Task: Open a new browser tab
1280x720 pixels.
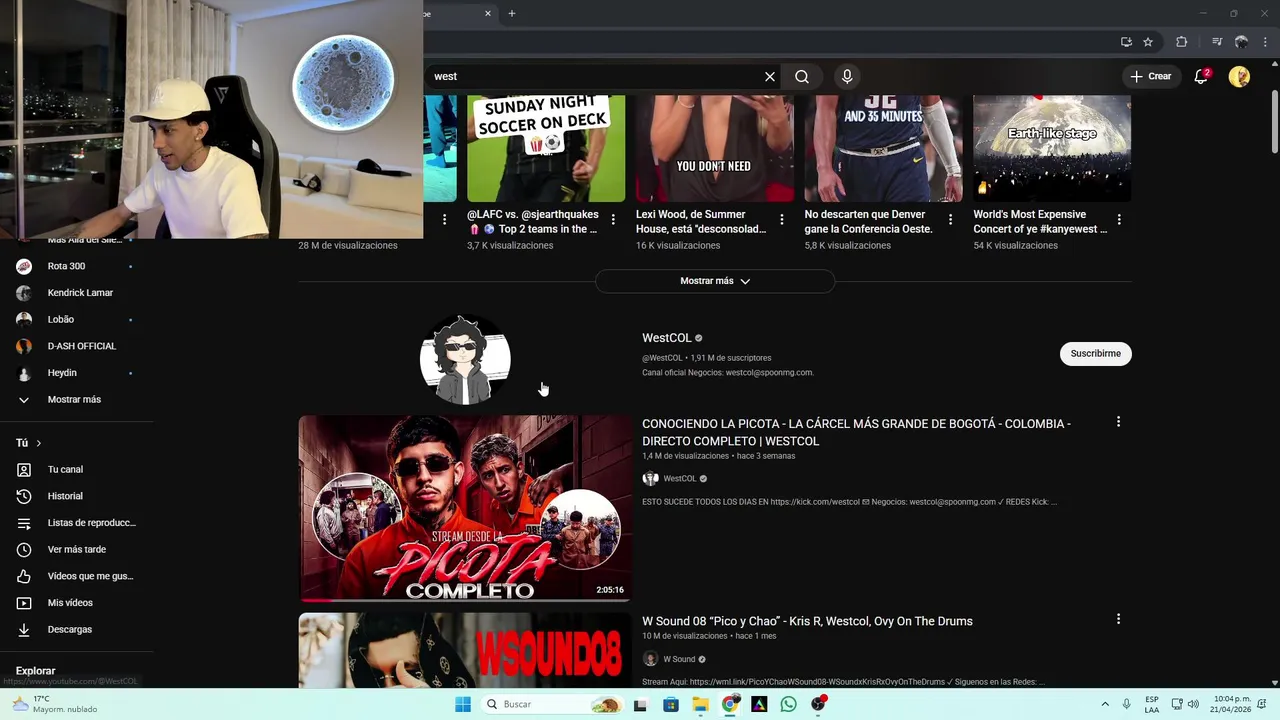Action: 511,13
